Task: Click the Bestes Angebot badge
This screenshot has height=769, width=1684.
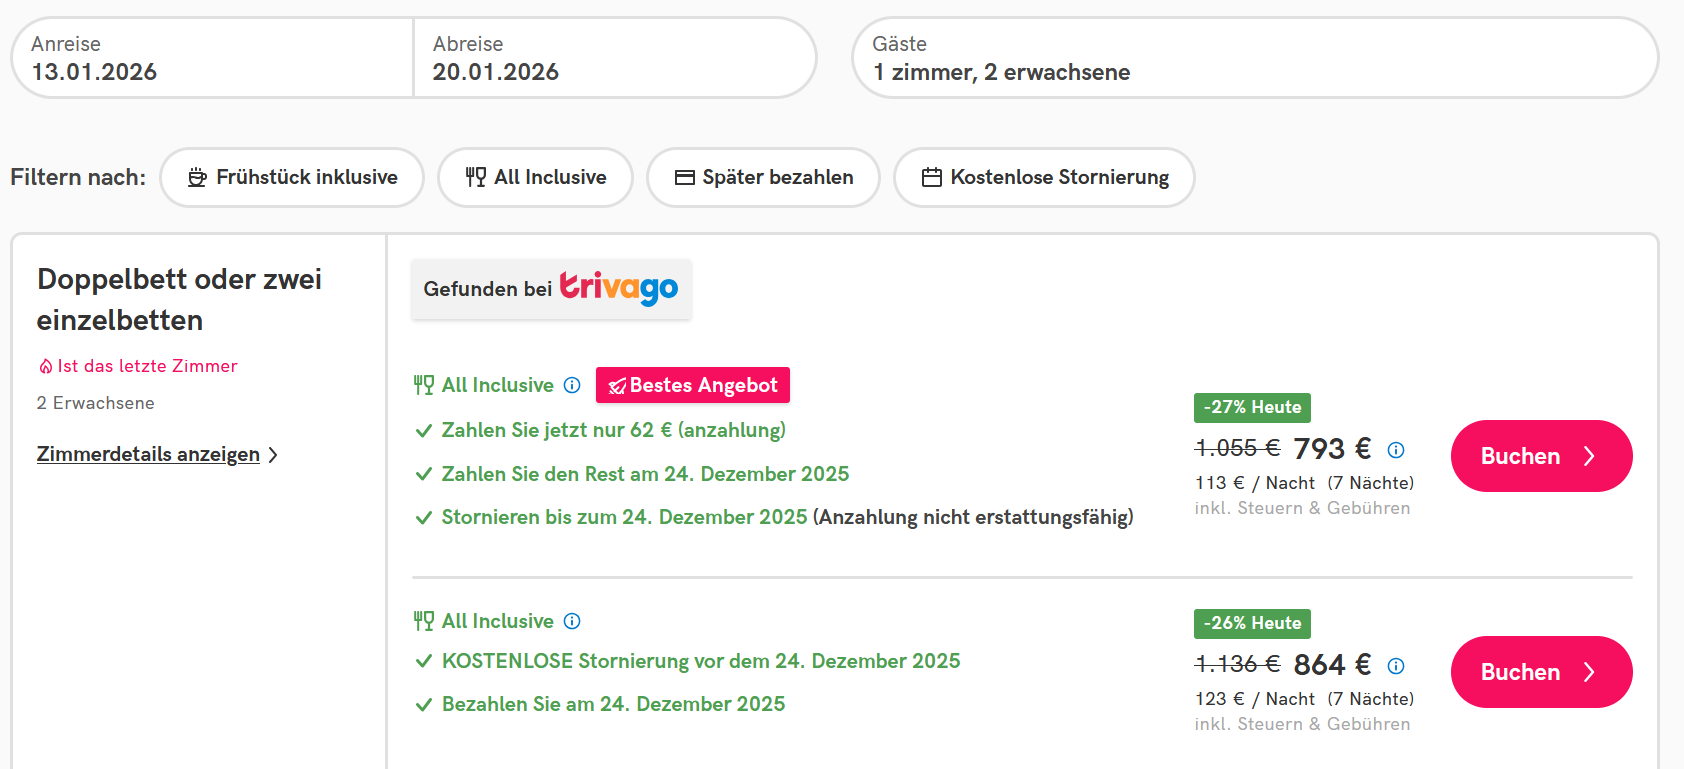Action: tap(692, 385)
